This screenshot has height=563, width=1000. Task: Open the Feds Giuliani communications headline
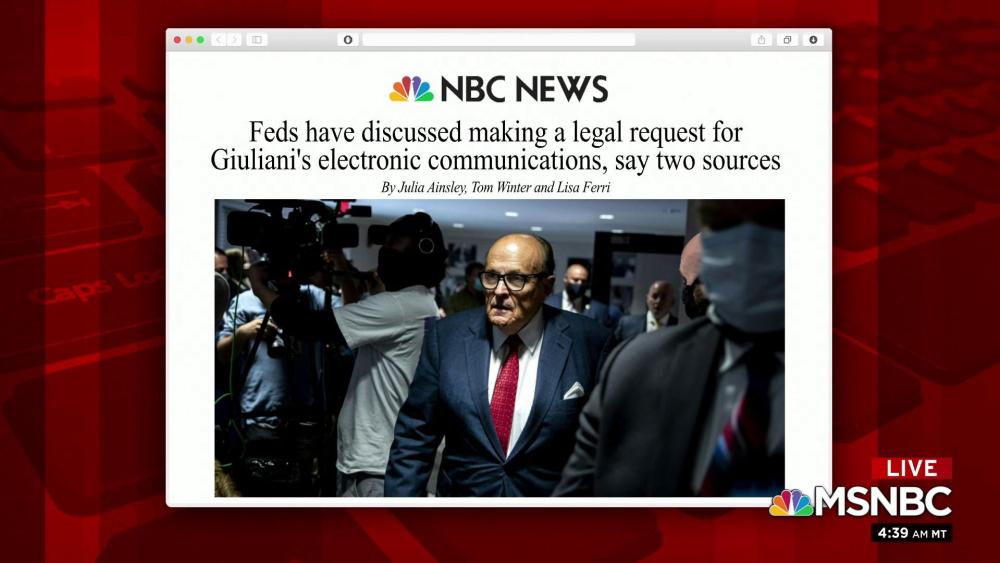496,146
